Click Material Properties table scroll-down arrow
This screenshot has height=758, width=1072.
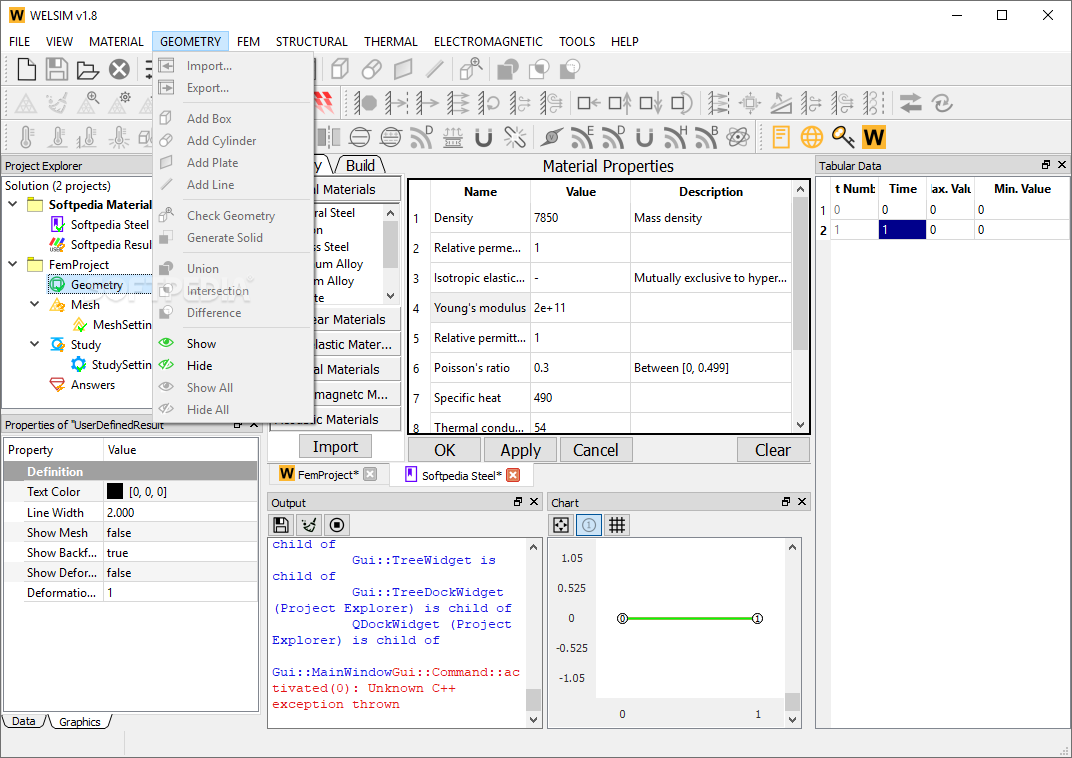[801, 424]
